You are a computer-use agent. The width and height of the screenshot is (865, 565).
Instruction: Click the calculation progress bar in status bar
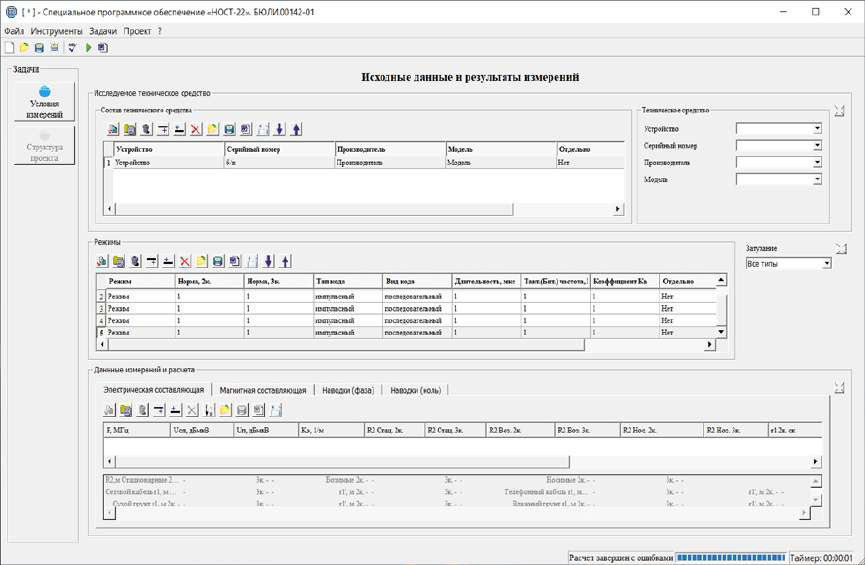[x=731, y=558]
